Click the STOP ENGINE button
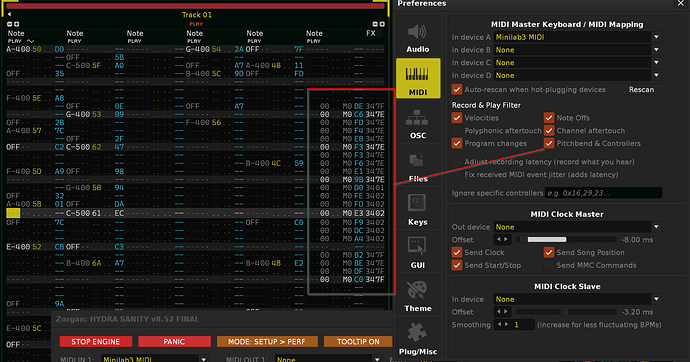 (x=95, y=342)
